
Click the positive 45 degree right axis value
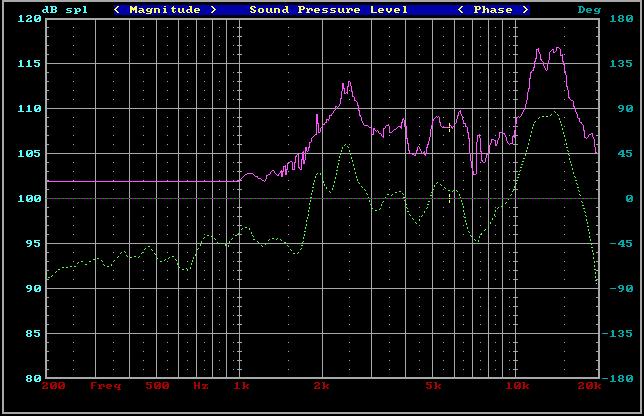[x=626, y=154]
